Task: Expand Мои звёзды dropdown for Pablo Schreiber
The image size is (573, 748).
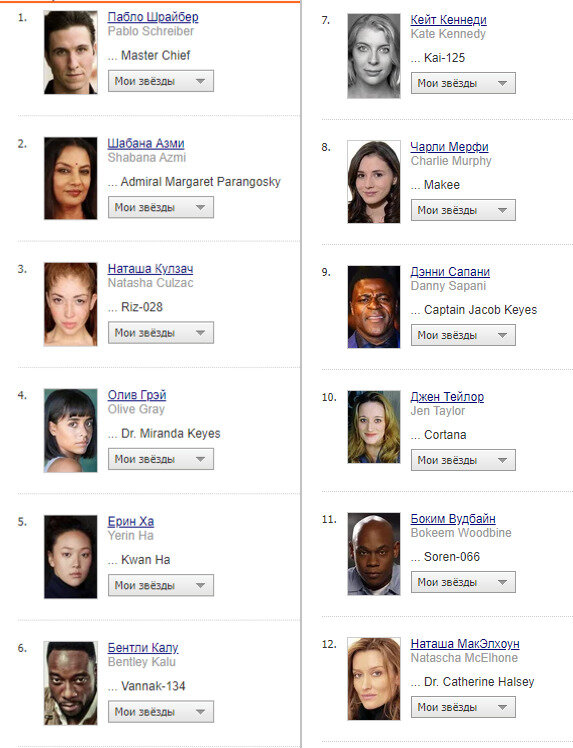Action: point(161,81)
